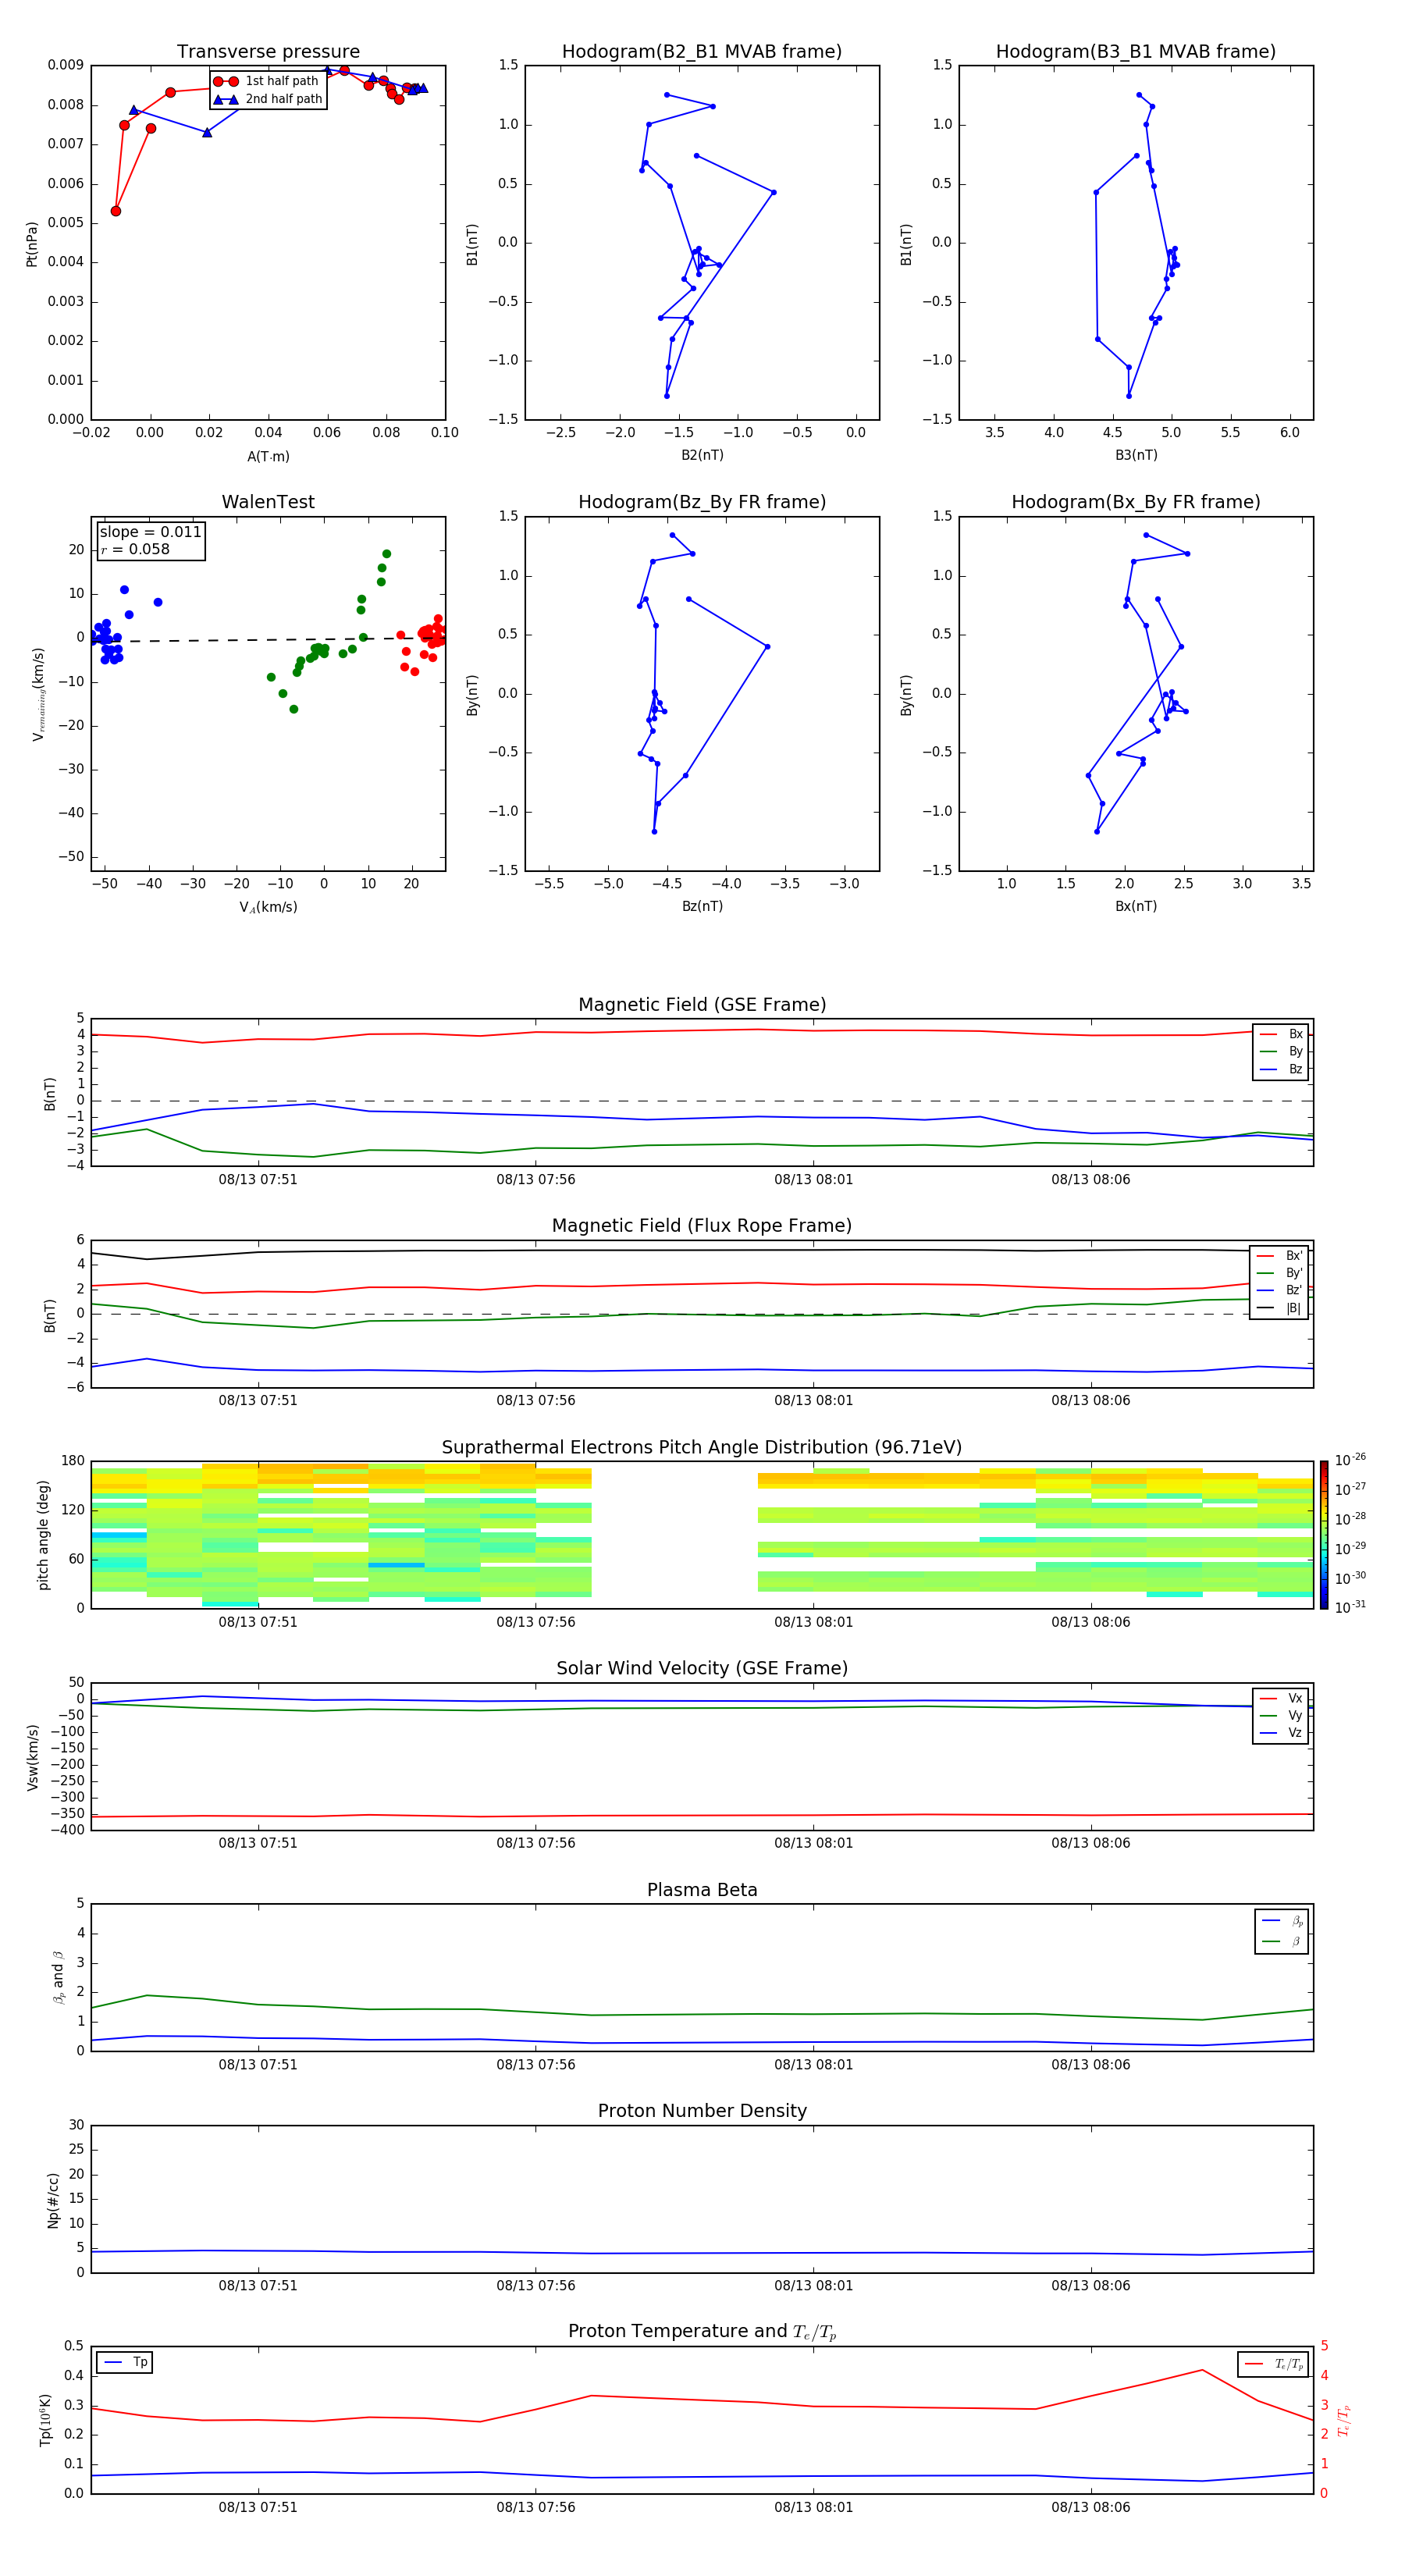Select Bz' in the flux rope legend
This screenshot has width=1405, height=2576.
[1280, 1290]
